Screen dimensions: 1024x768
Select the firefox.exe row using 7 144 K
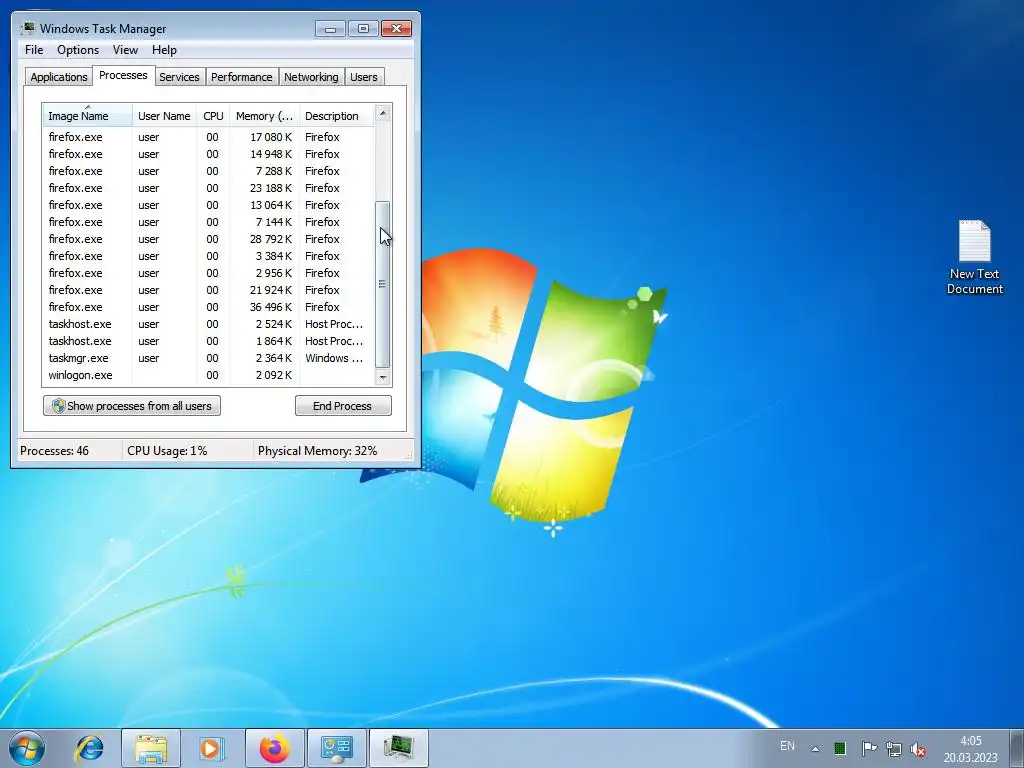coord(208,221)
